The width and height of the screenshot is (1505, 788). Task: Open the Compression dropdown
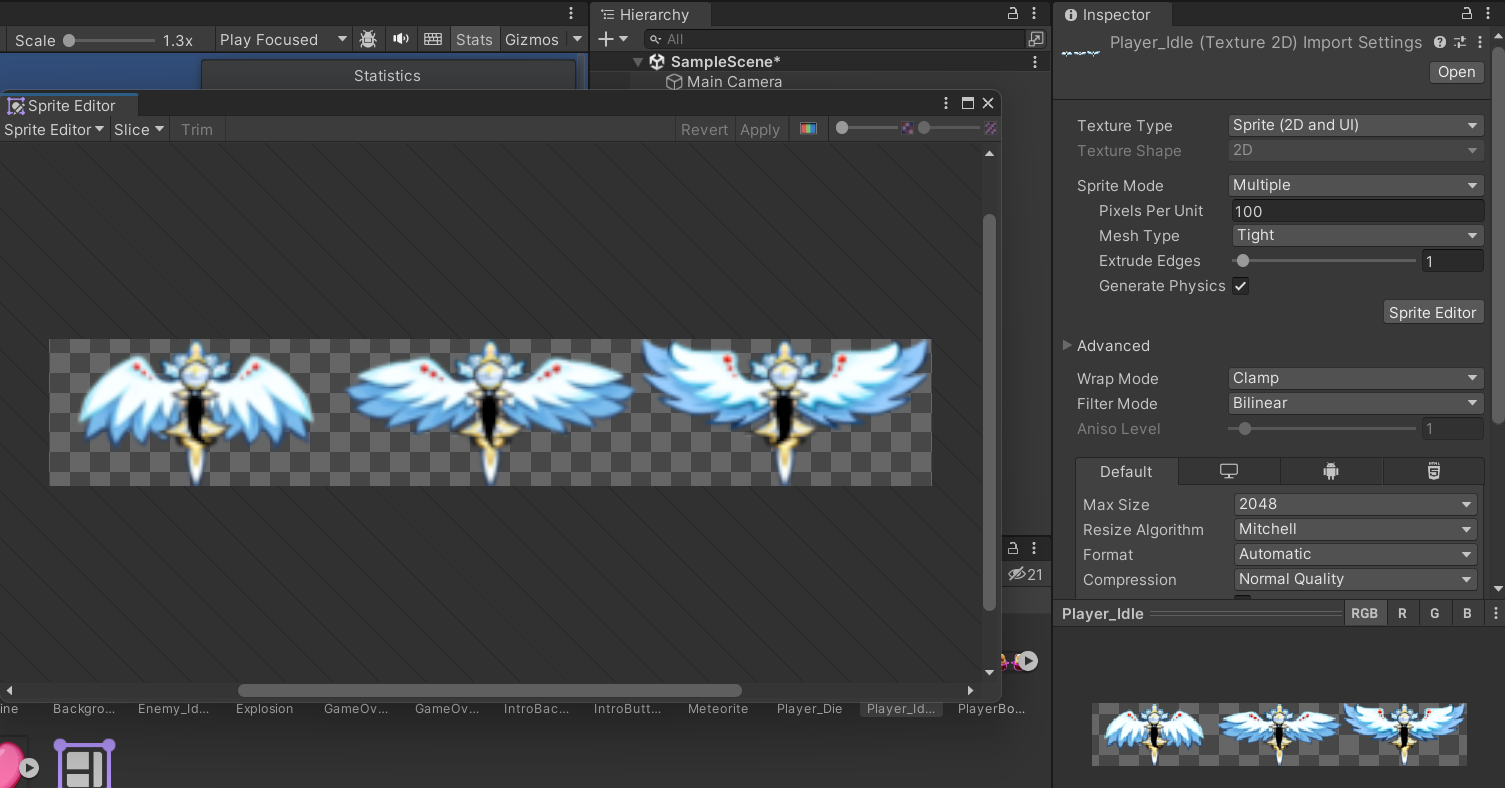pos(1355,579)
